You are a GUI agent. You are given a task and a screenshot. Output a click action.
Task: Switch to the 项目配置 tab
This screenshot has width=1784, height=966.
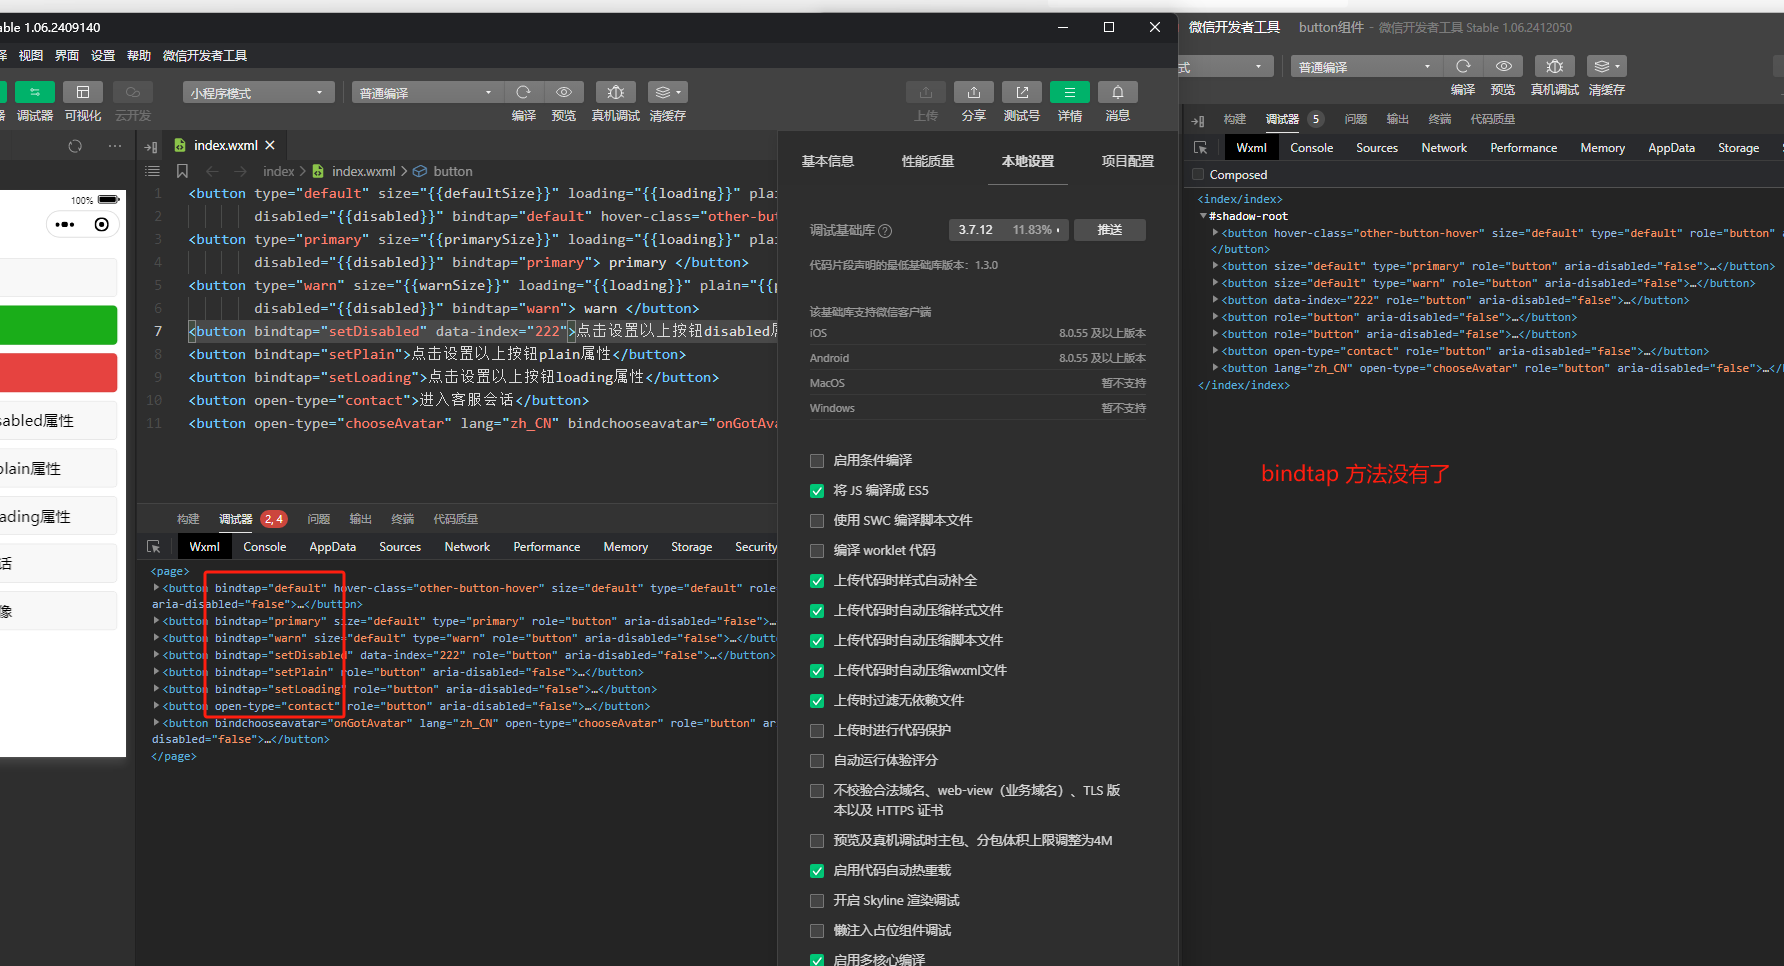click(1128, 161)
